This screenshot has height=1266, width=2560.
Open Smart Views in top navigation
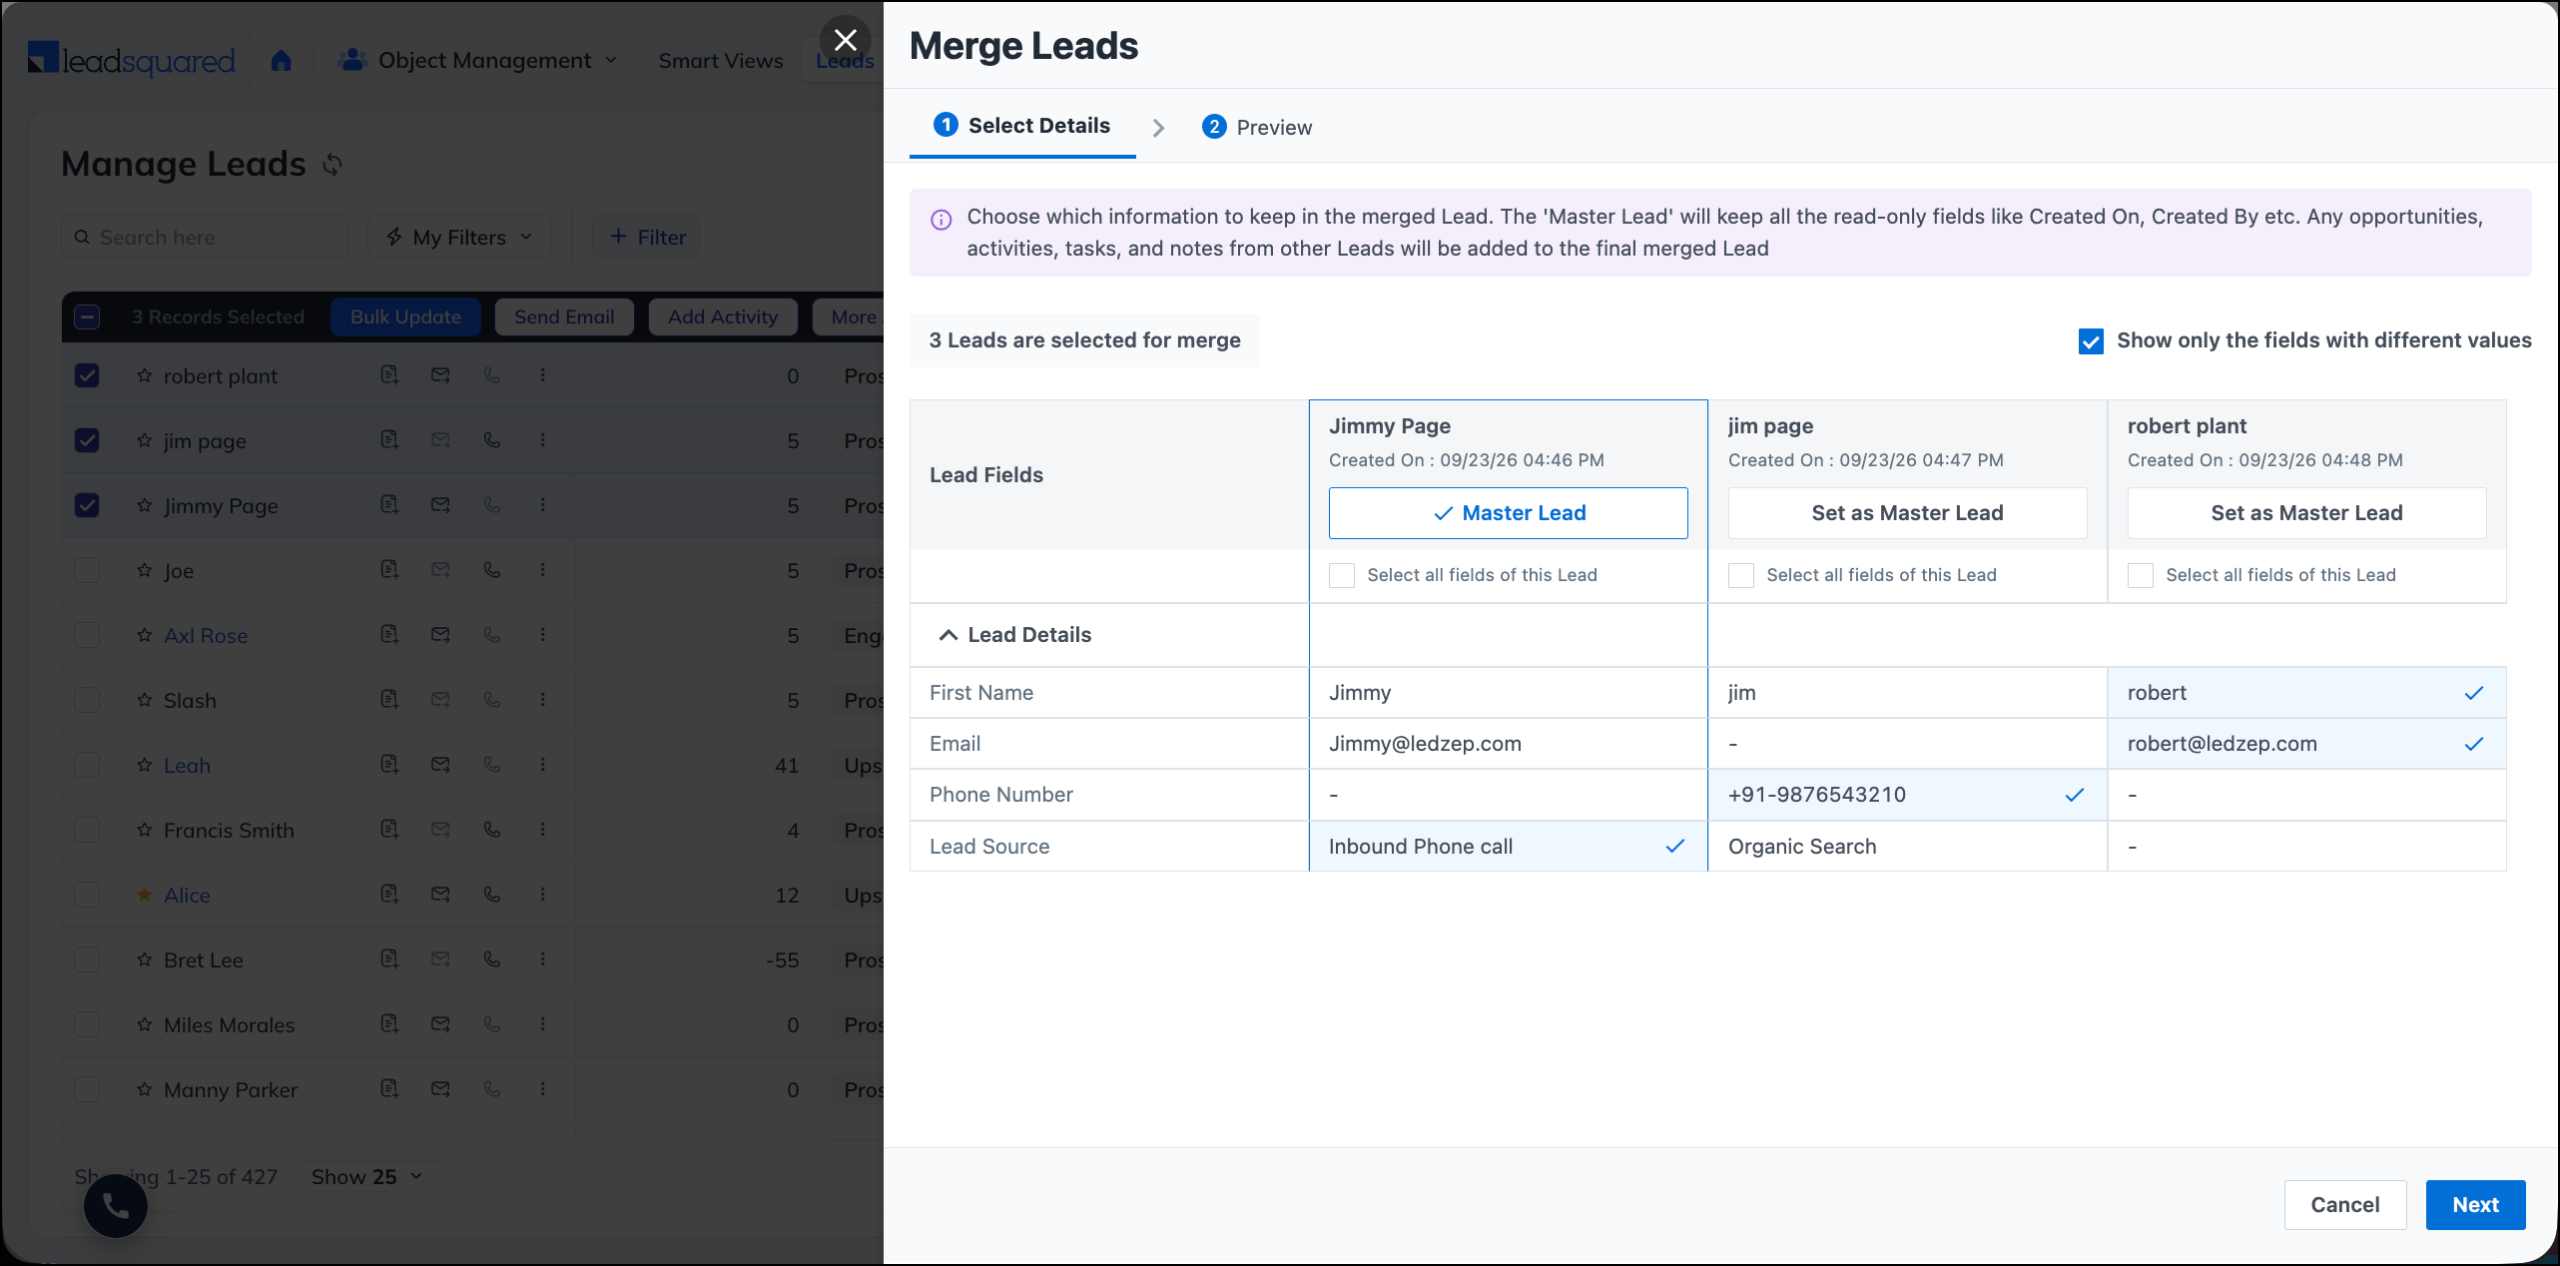point(720,61)
